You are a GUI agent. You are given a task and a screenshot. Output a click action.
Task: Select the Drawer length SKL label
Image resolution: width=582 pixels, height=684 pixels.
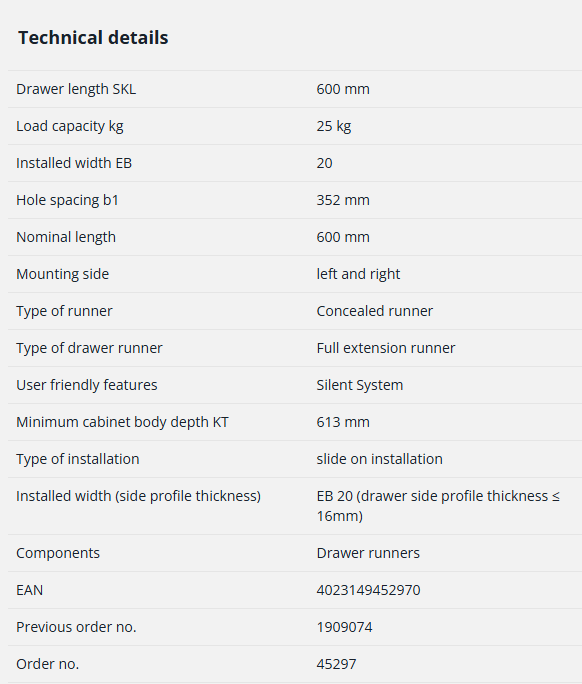[76, 89]
